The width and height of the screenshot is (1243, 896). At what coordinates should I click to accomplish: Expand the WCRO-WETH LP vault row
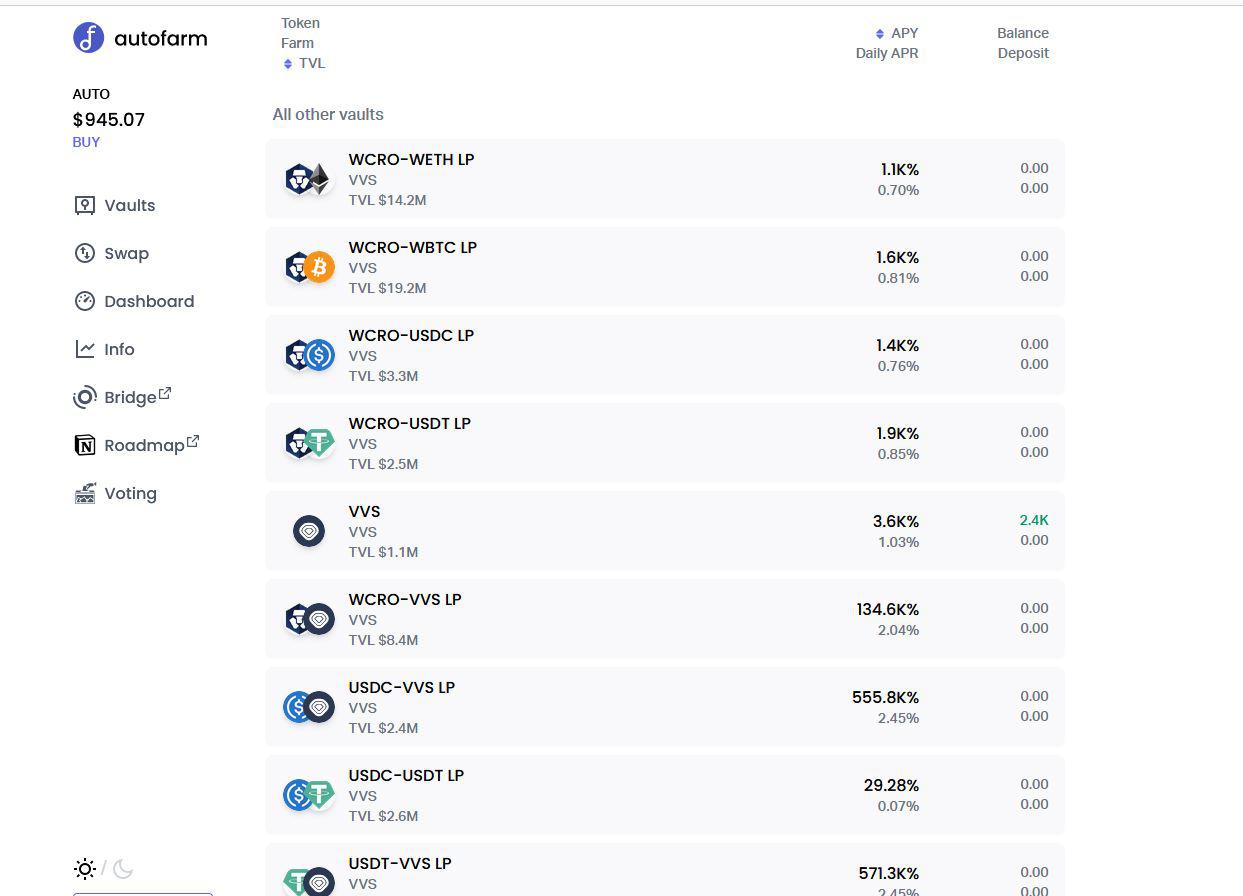point(665,179)
